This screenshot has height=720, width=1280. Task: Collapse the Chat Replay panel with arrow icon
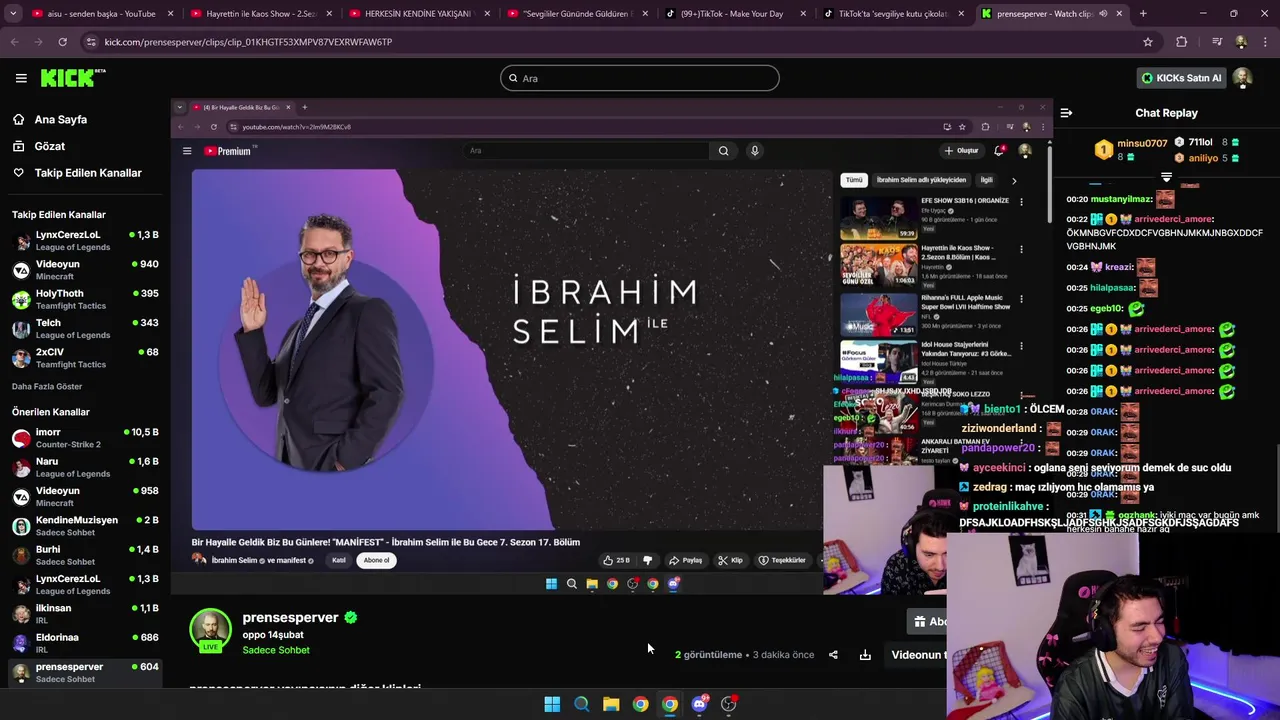tap(1066, 113)
